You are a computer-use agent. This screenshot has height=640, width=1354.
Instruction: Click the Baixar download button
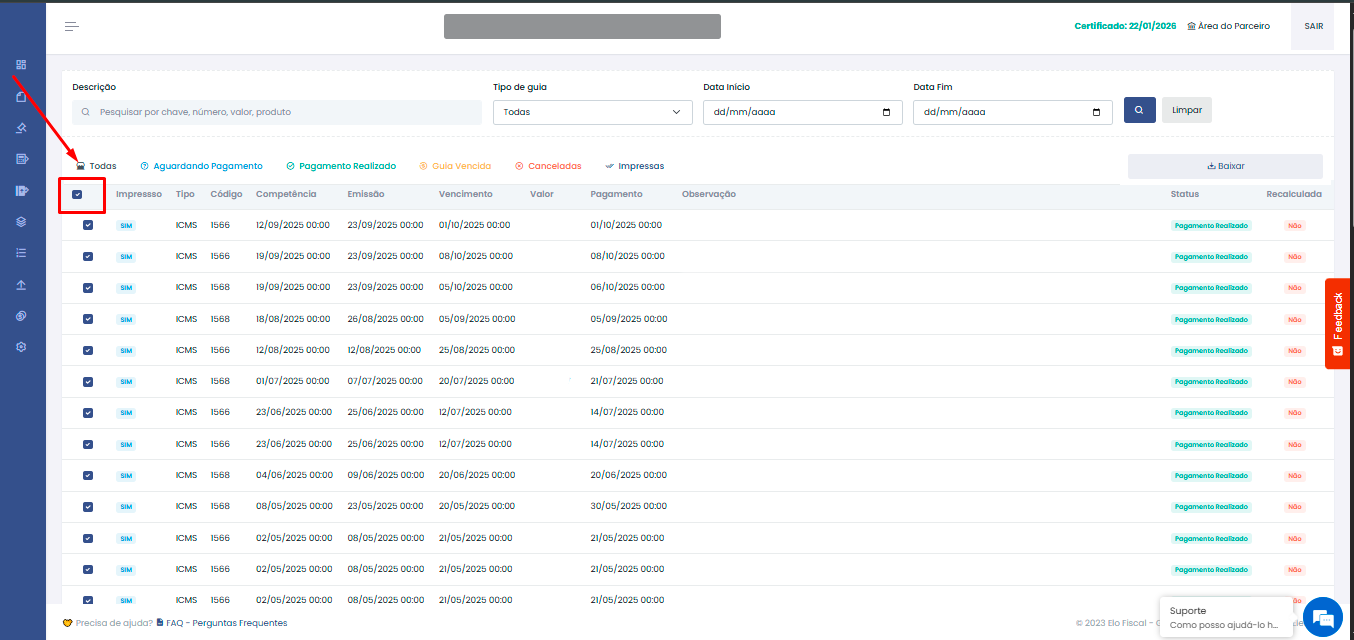click(1225, 166)
